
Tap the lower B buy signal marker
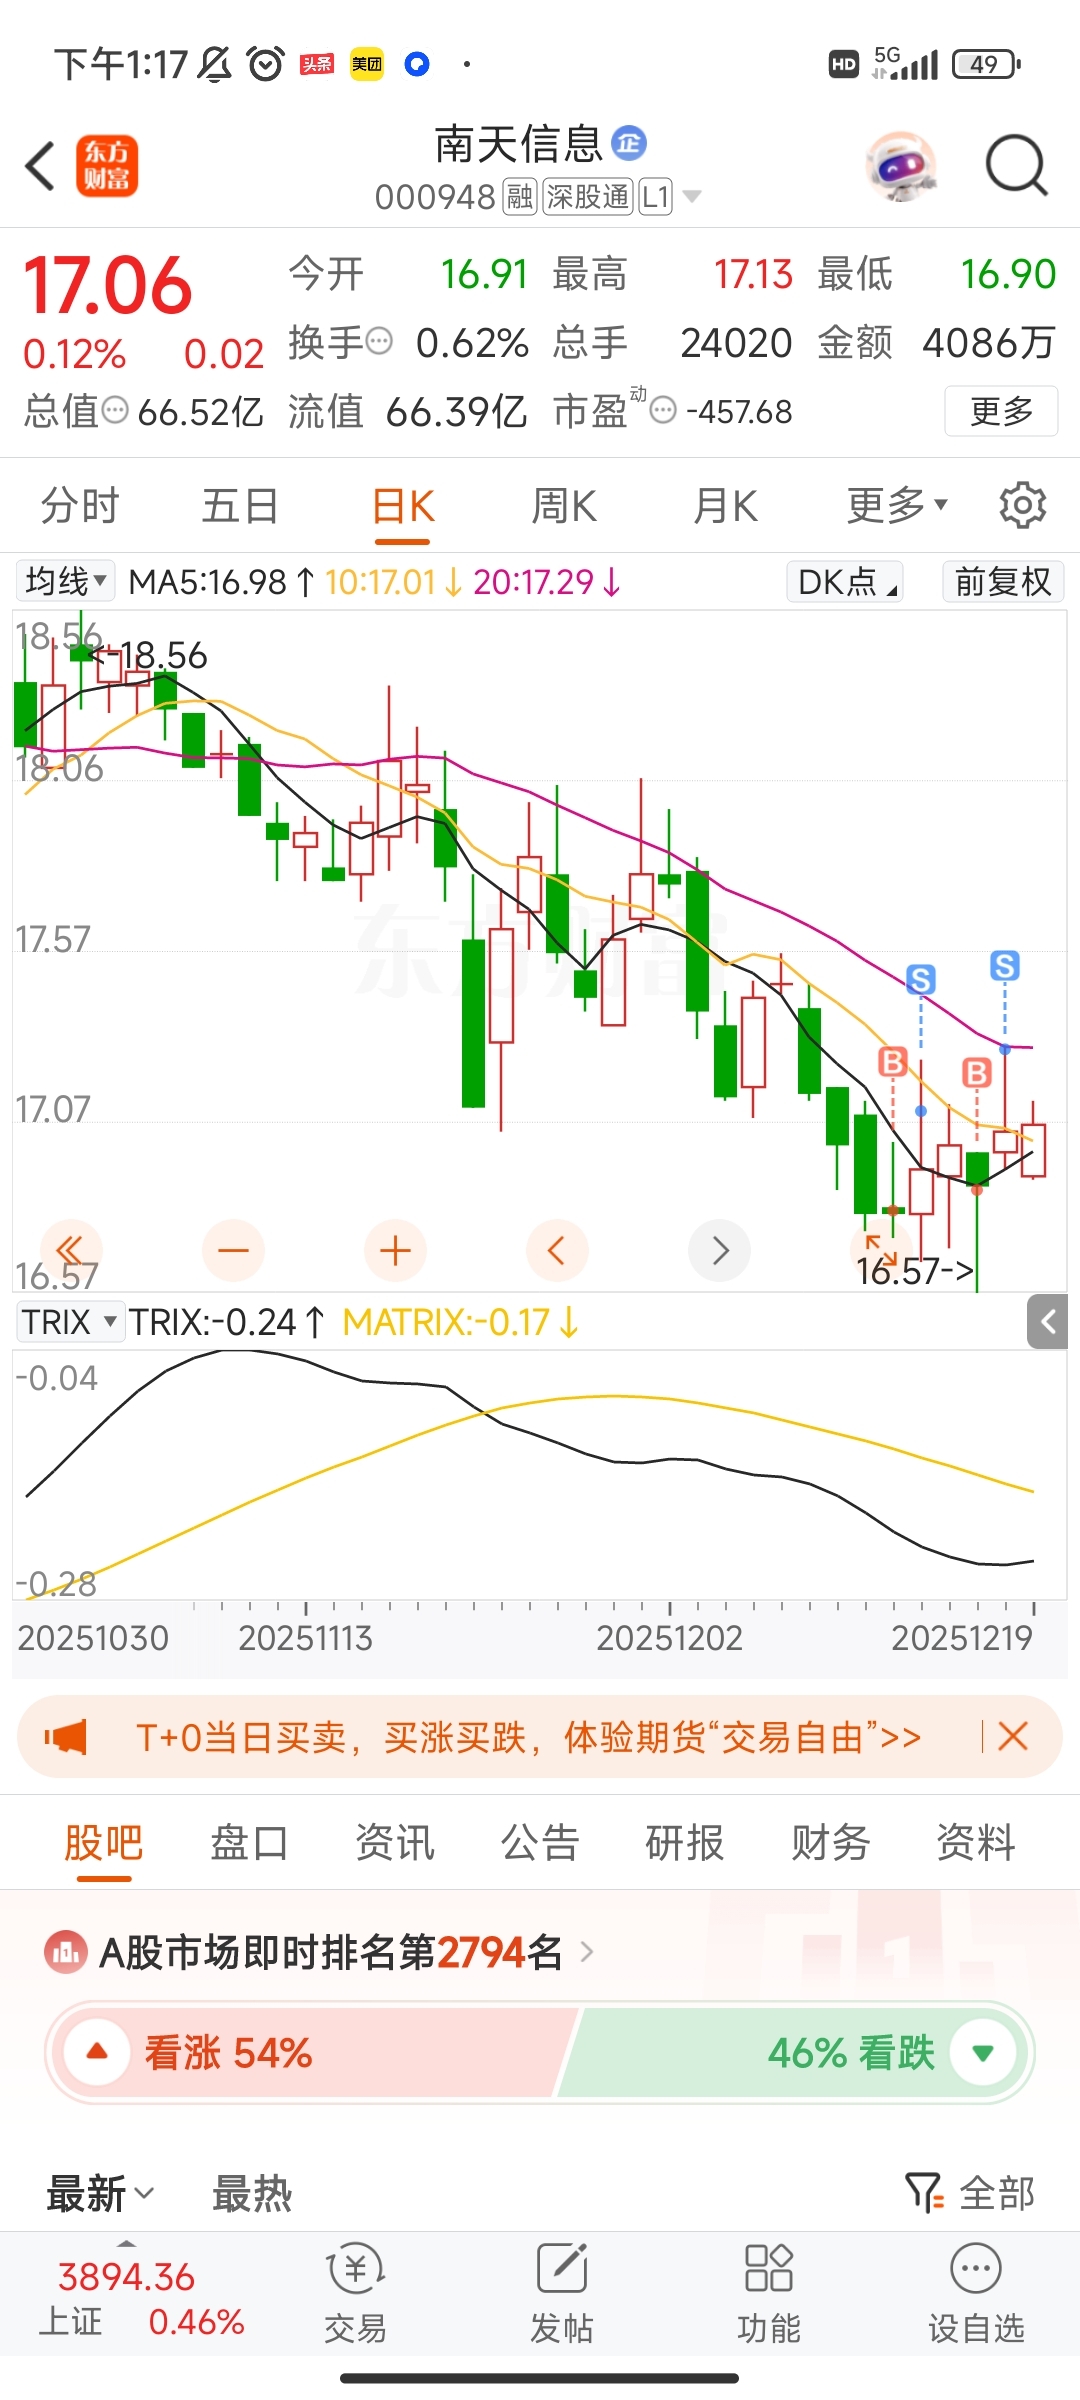(x=976, y=1073)
